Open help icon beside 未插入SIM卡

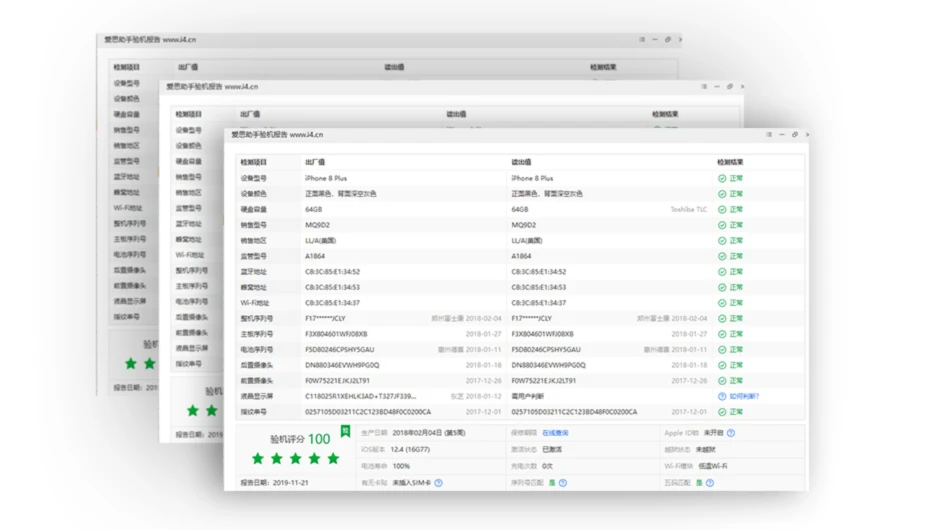438,483
